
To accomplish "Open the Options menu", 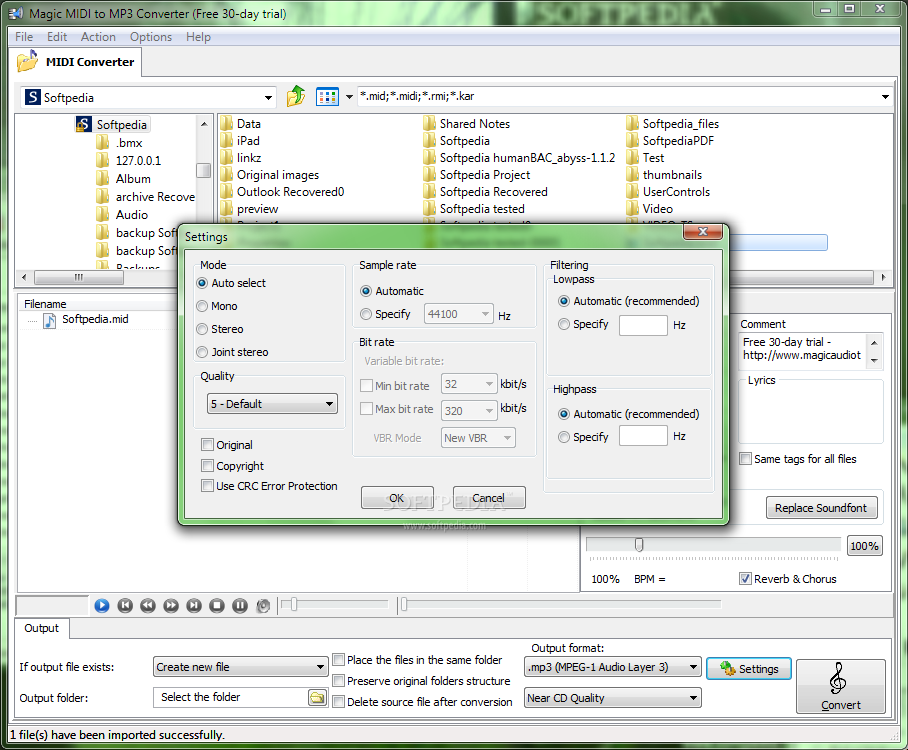I will (x=151, y=37).
